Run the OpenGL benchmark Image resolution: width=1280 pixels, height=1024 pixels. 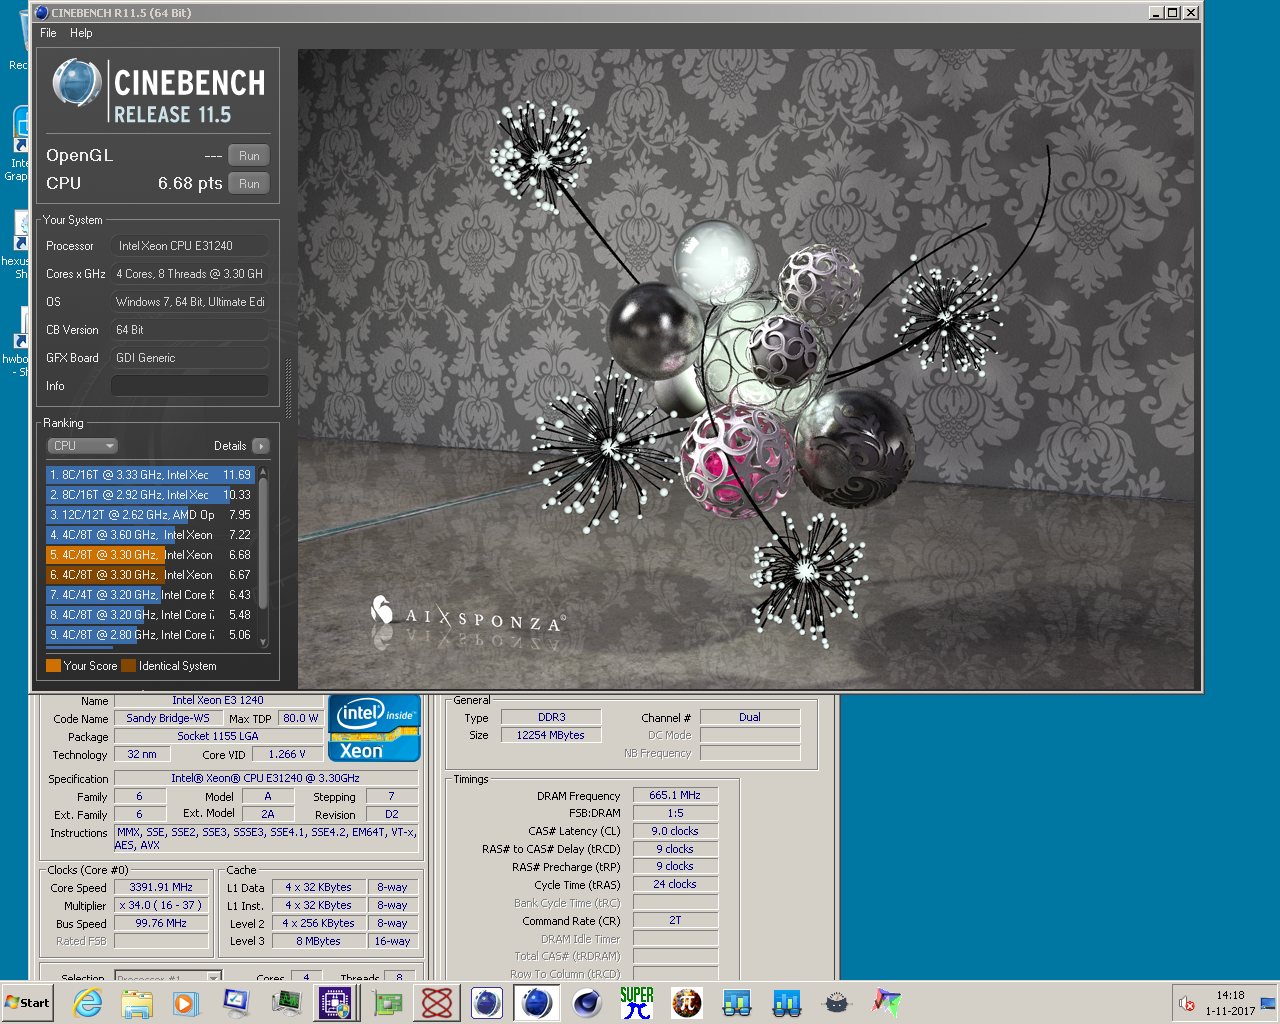249,156
